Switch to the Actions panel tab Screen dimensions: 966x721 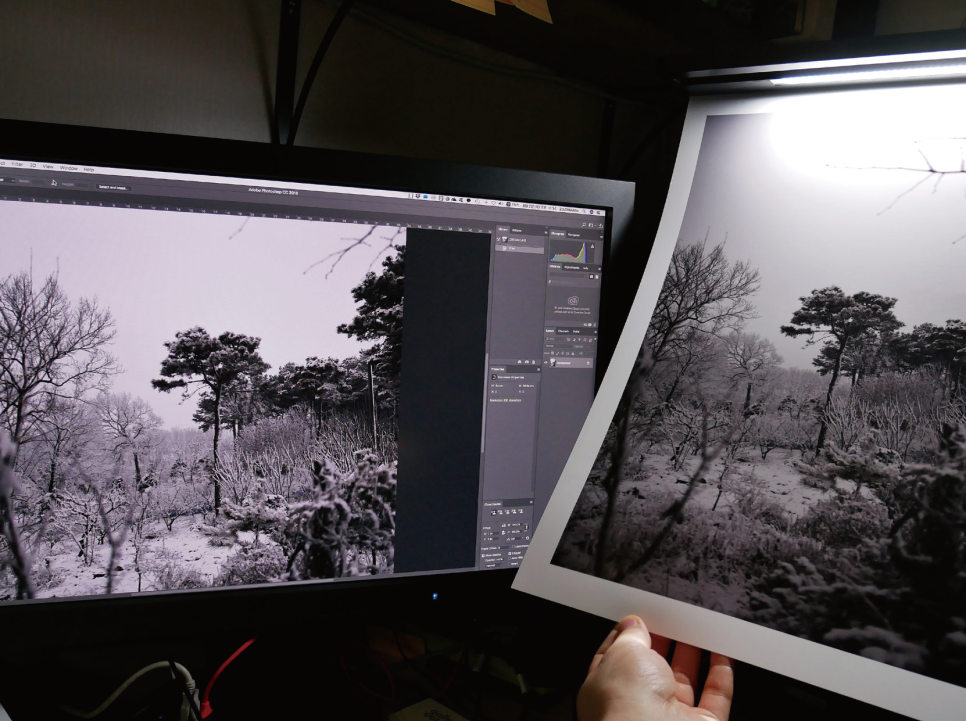point(517,230)
